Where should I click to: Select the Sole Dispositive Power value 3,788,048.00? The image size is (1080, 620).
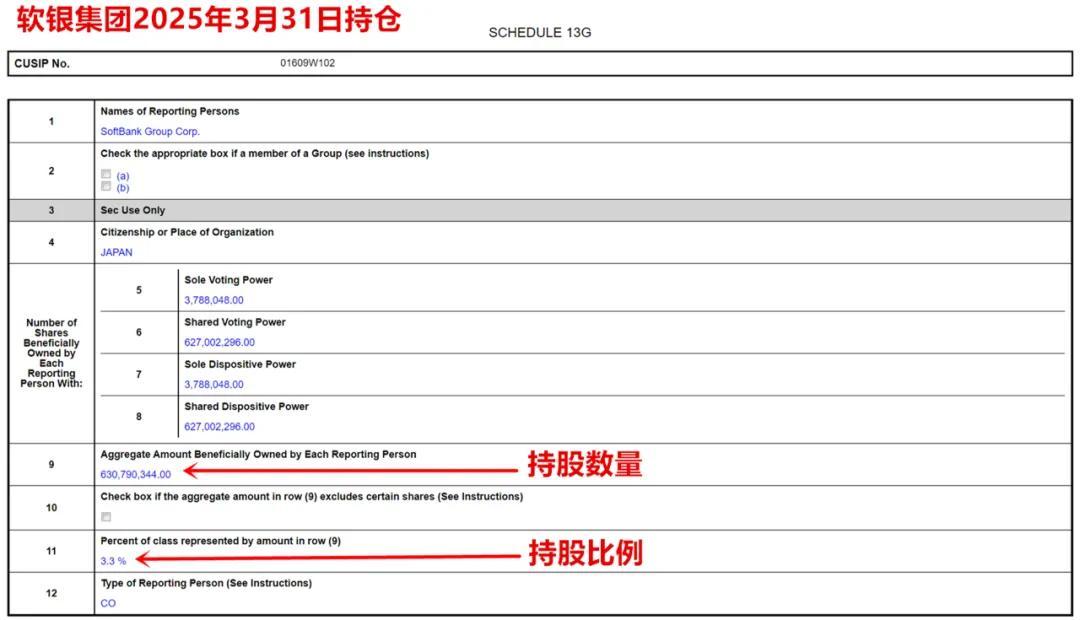[x=214, y=384]
